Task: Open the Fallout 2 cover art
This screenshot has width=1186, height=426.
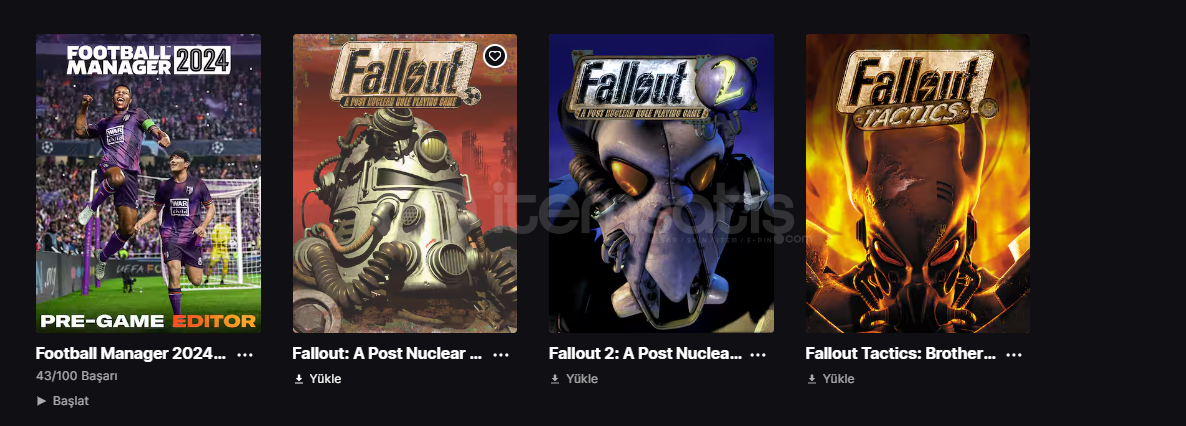Action: point(661,183)
